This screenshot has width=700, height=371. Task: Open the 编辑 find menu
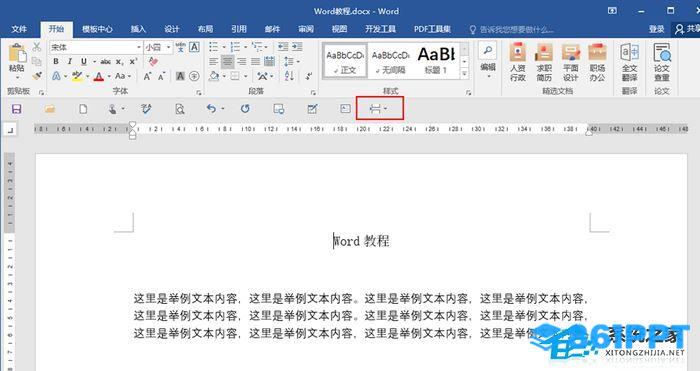pyautogui.click(x=488, y=60)
